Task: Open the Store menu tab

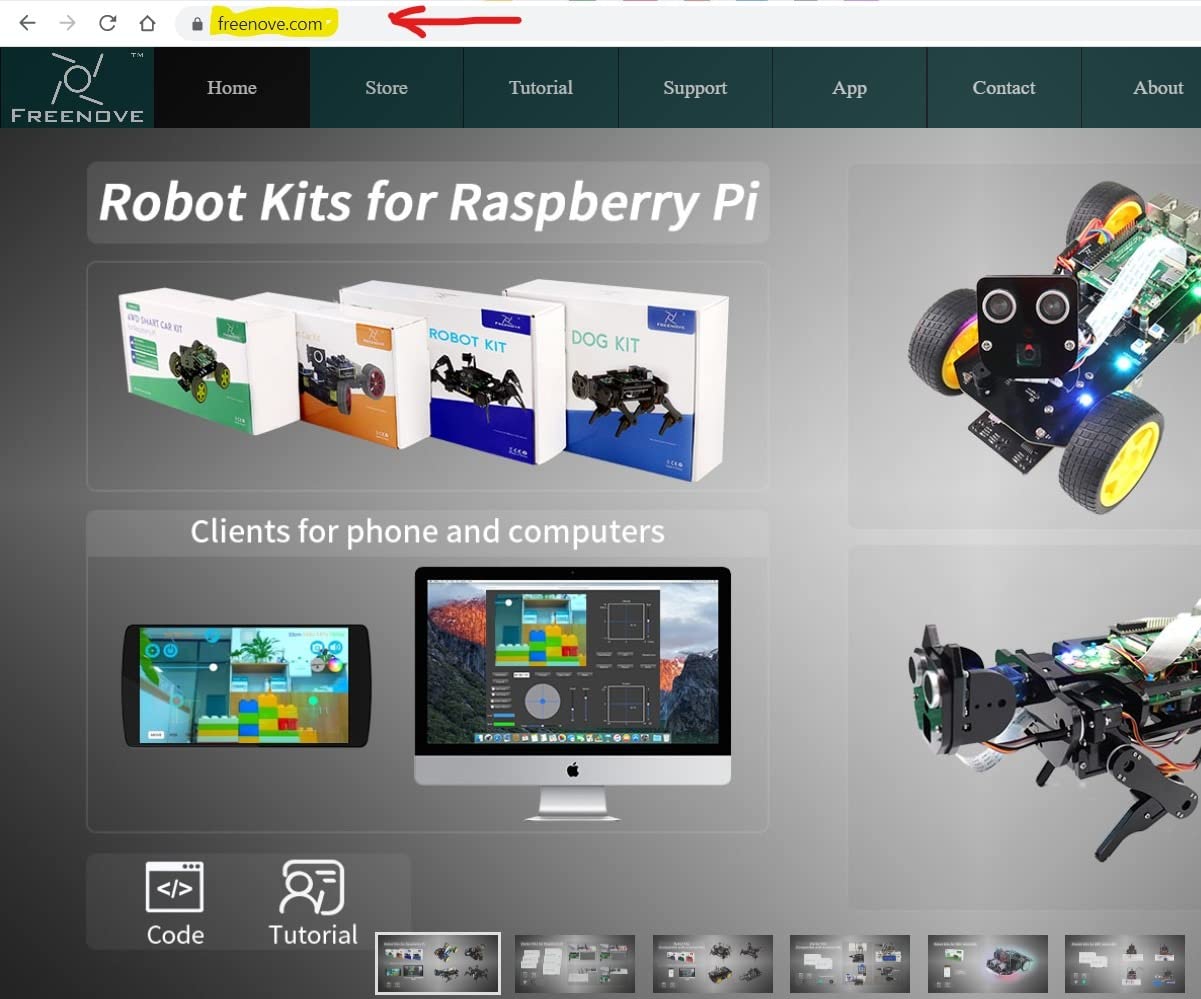Action: coord(386,88)
